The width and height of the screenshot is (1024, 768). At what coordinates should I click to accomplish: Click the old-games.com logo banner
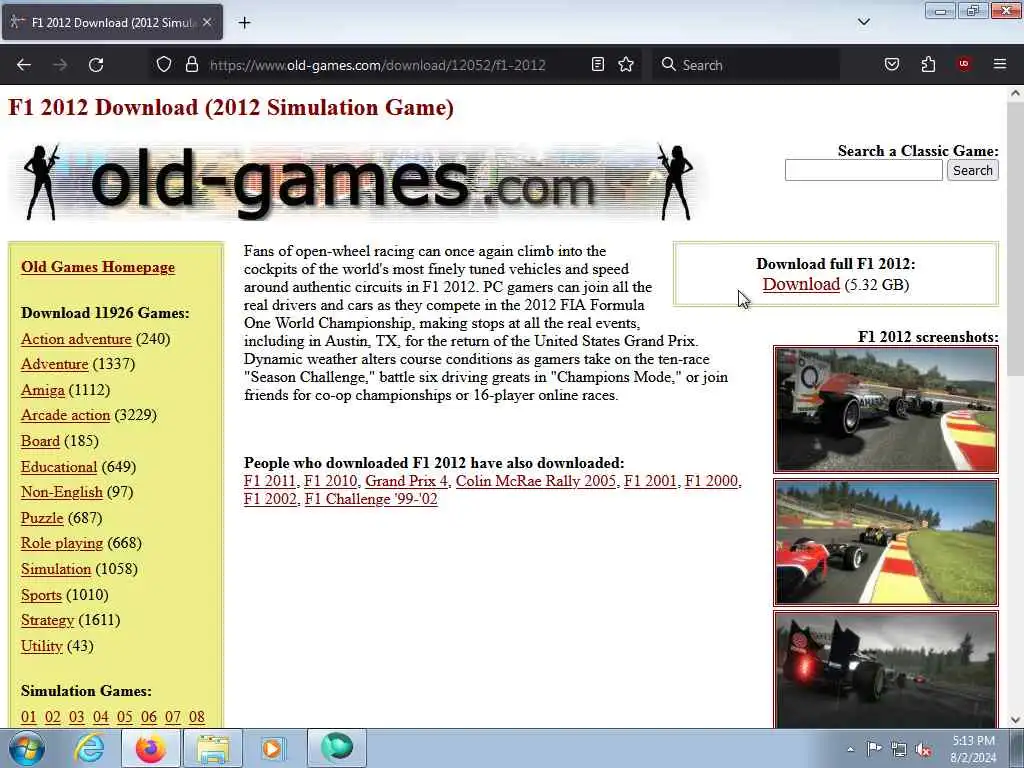[x=358, y=183]
